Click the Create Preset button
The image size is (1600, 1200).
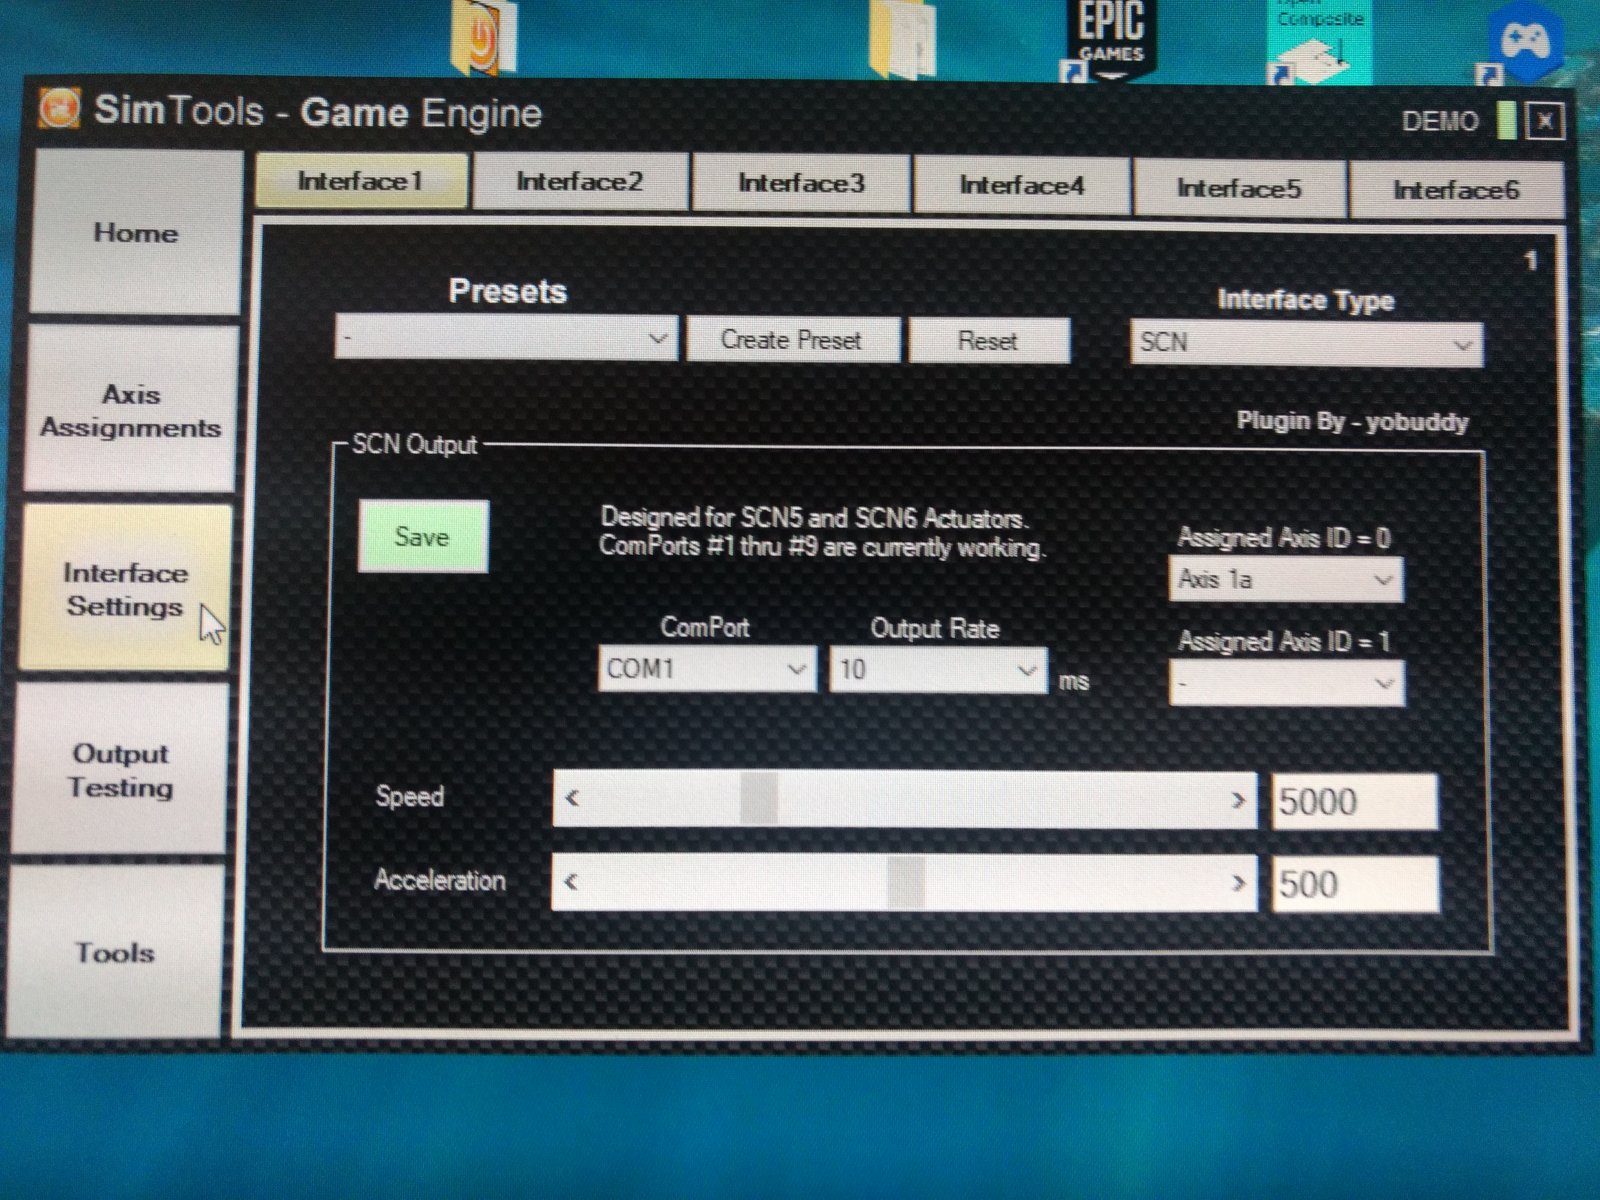(x=792, y=340)
